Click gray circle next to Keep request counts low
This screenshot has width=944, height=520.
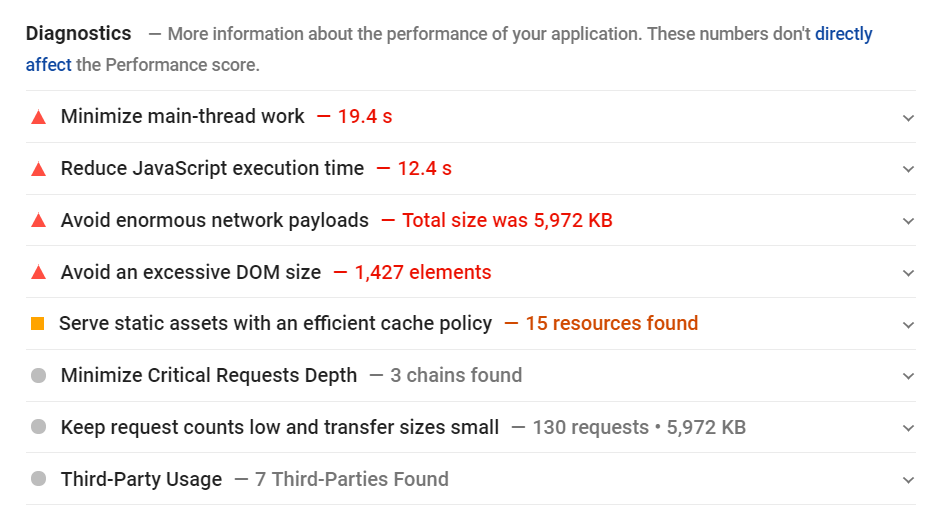(39, 427)
